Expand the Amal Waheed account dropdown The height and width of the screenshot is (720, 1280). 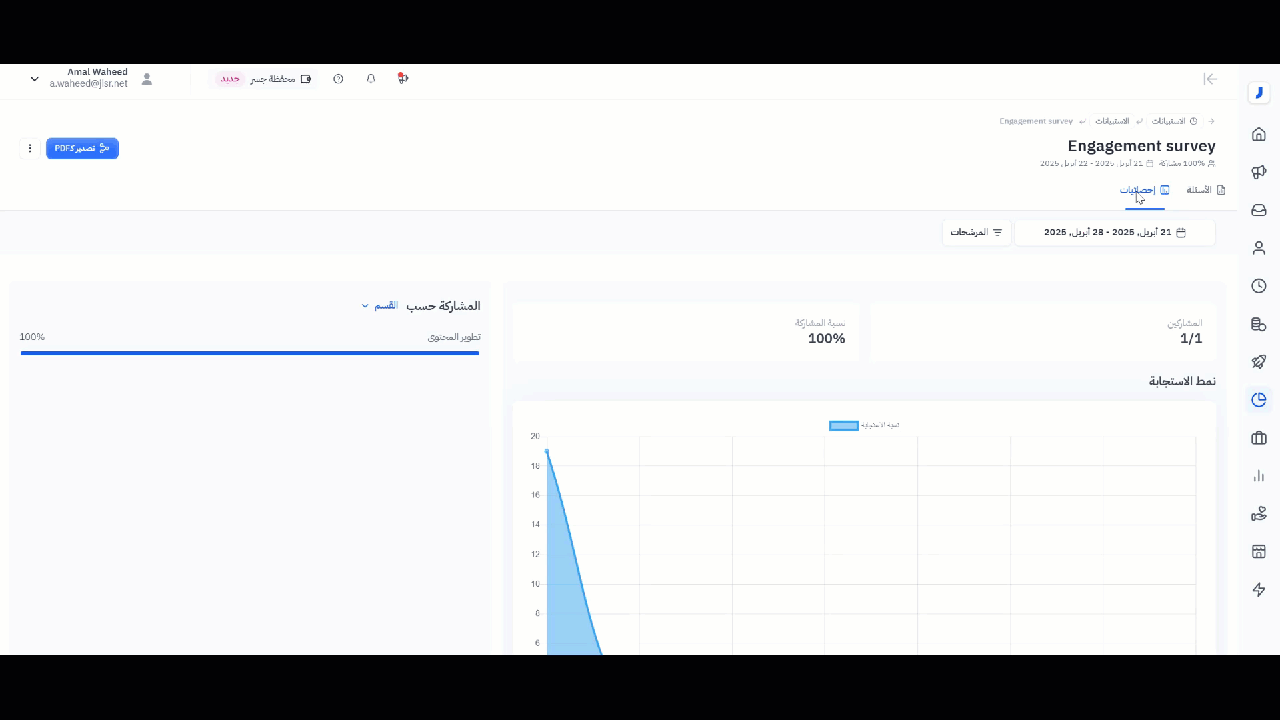(x=34, y=79)
